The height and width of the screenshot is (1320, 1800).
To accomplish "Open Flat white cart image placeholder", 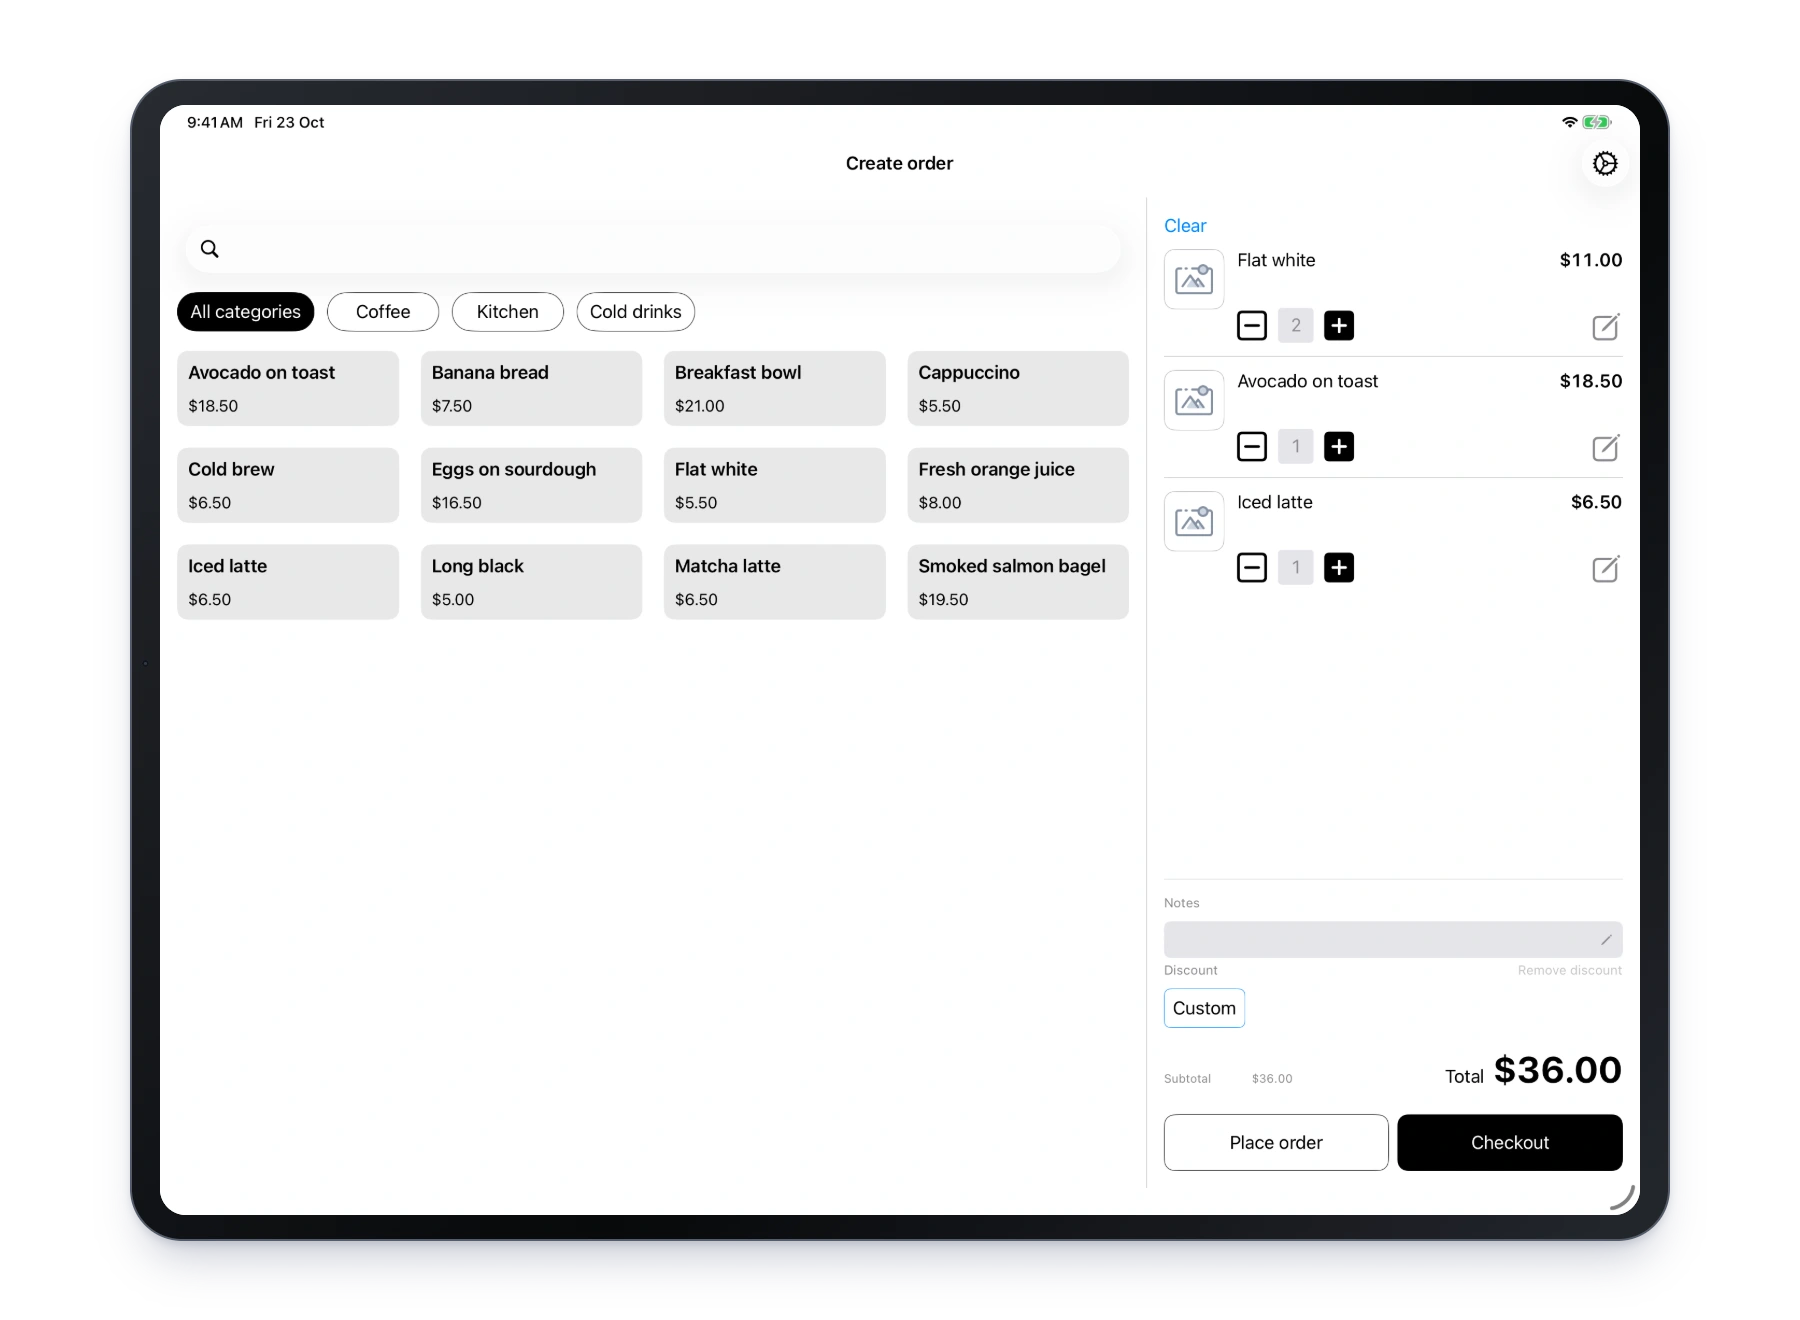I will click(1193, 279).
